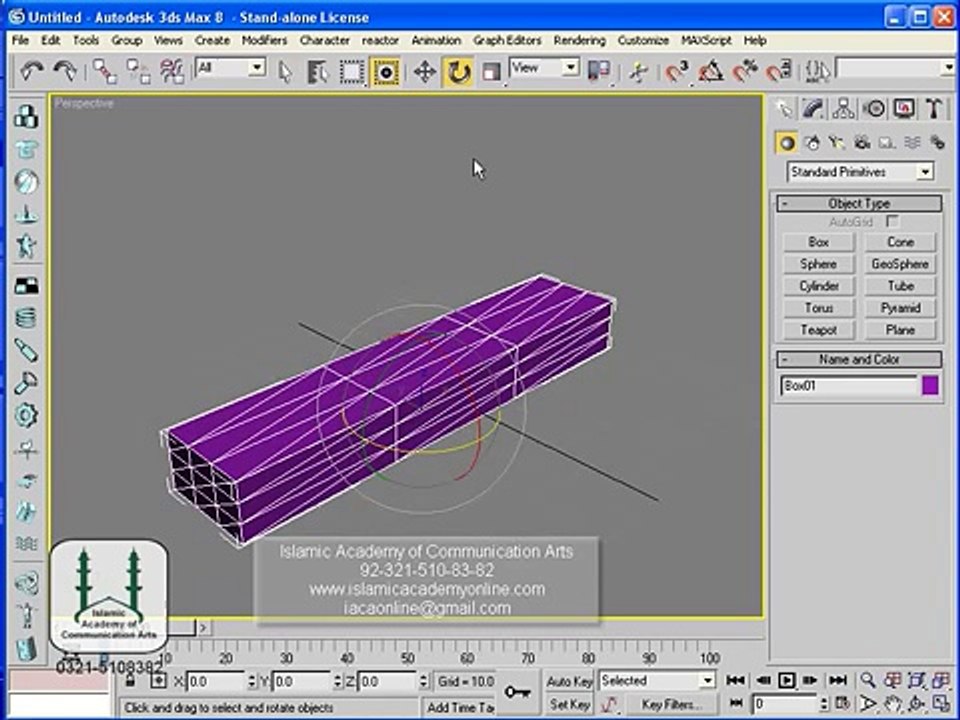Toggle the Angle Snap icon
Viewport: 960px width, 720px height.
710,71
